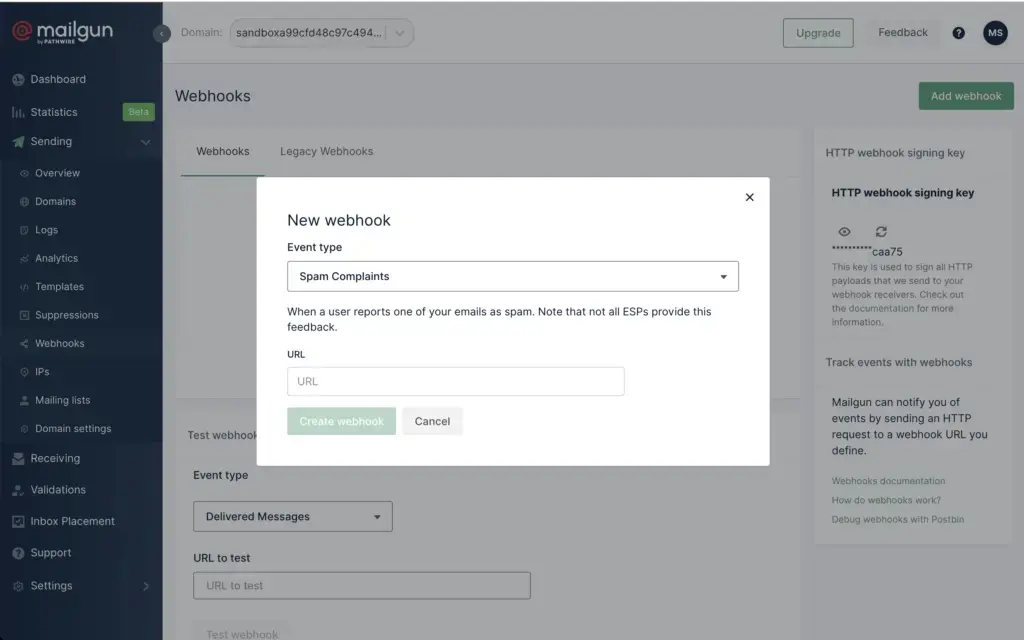
Task: Click the Add webhook button
Action: (x=966, y=96)
